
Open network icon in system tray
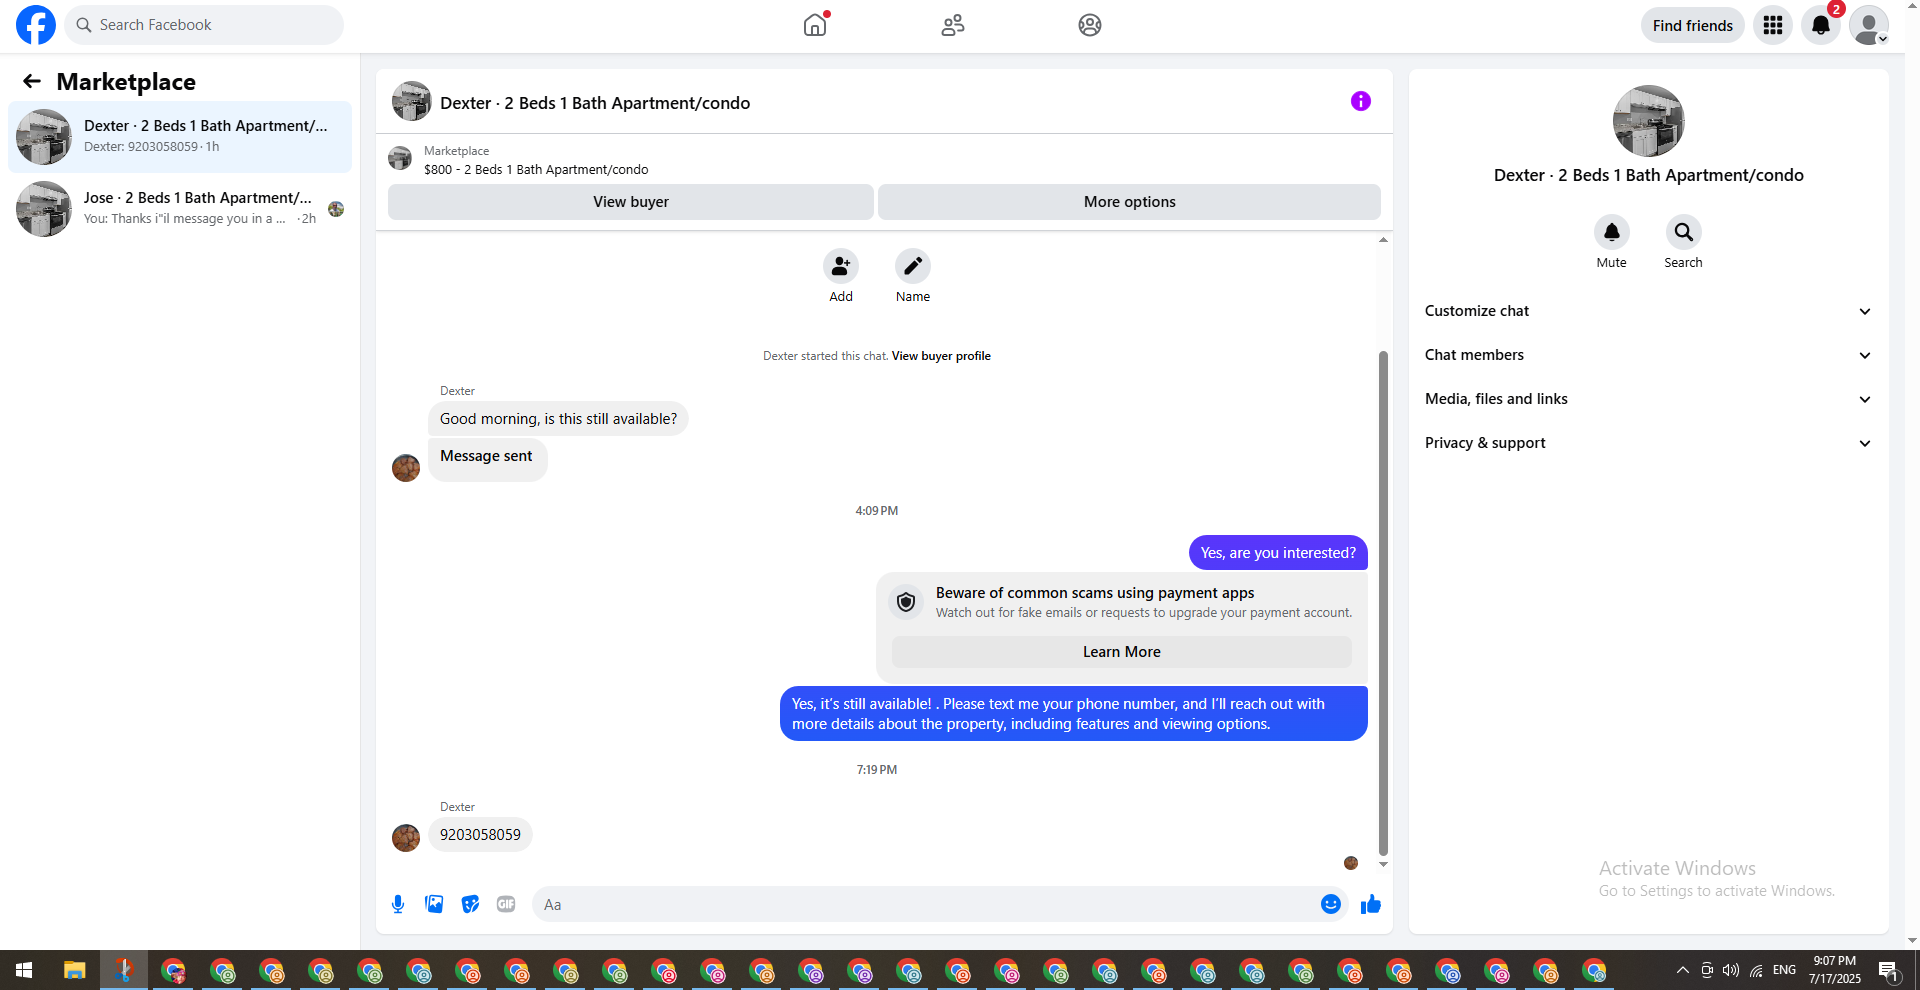coord(1757,970)
